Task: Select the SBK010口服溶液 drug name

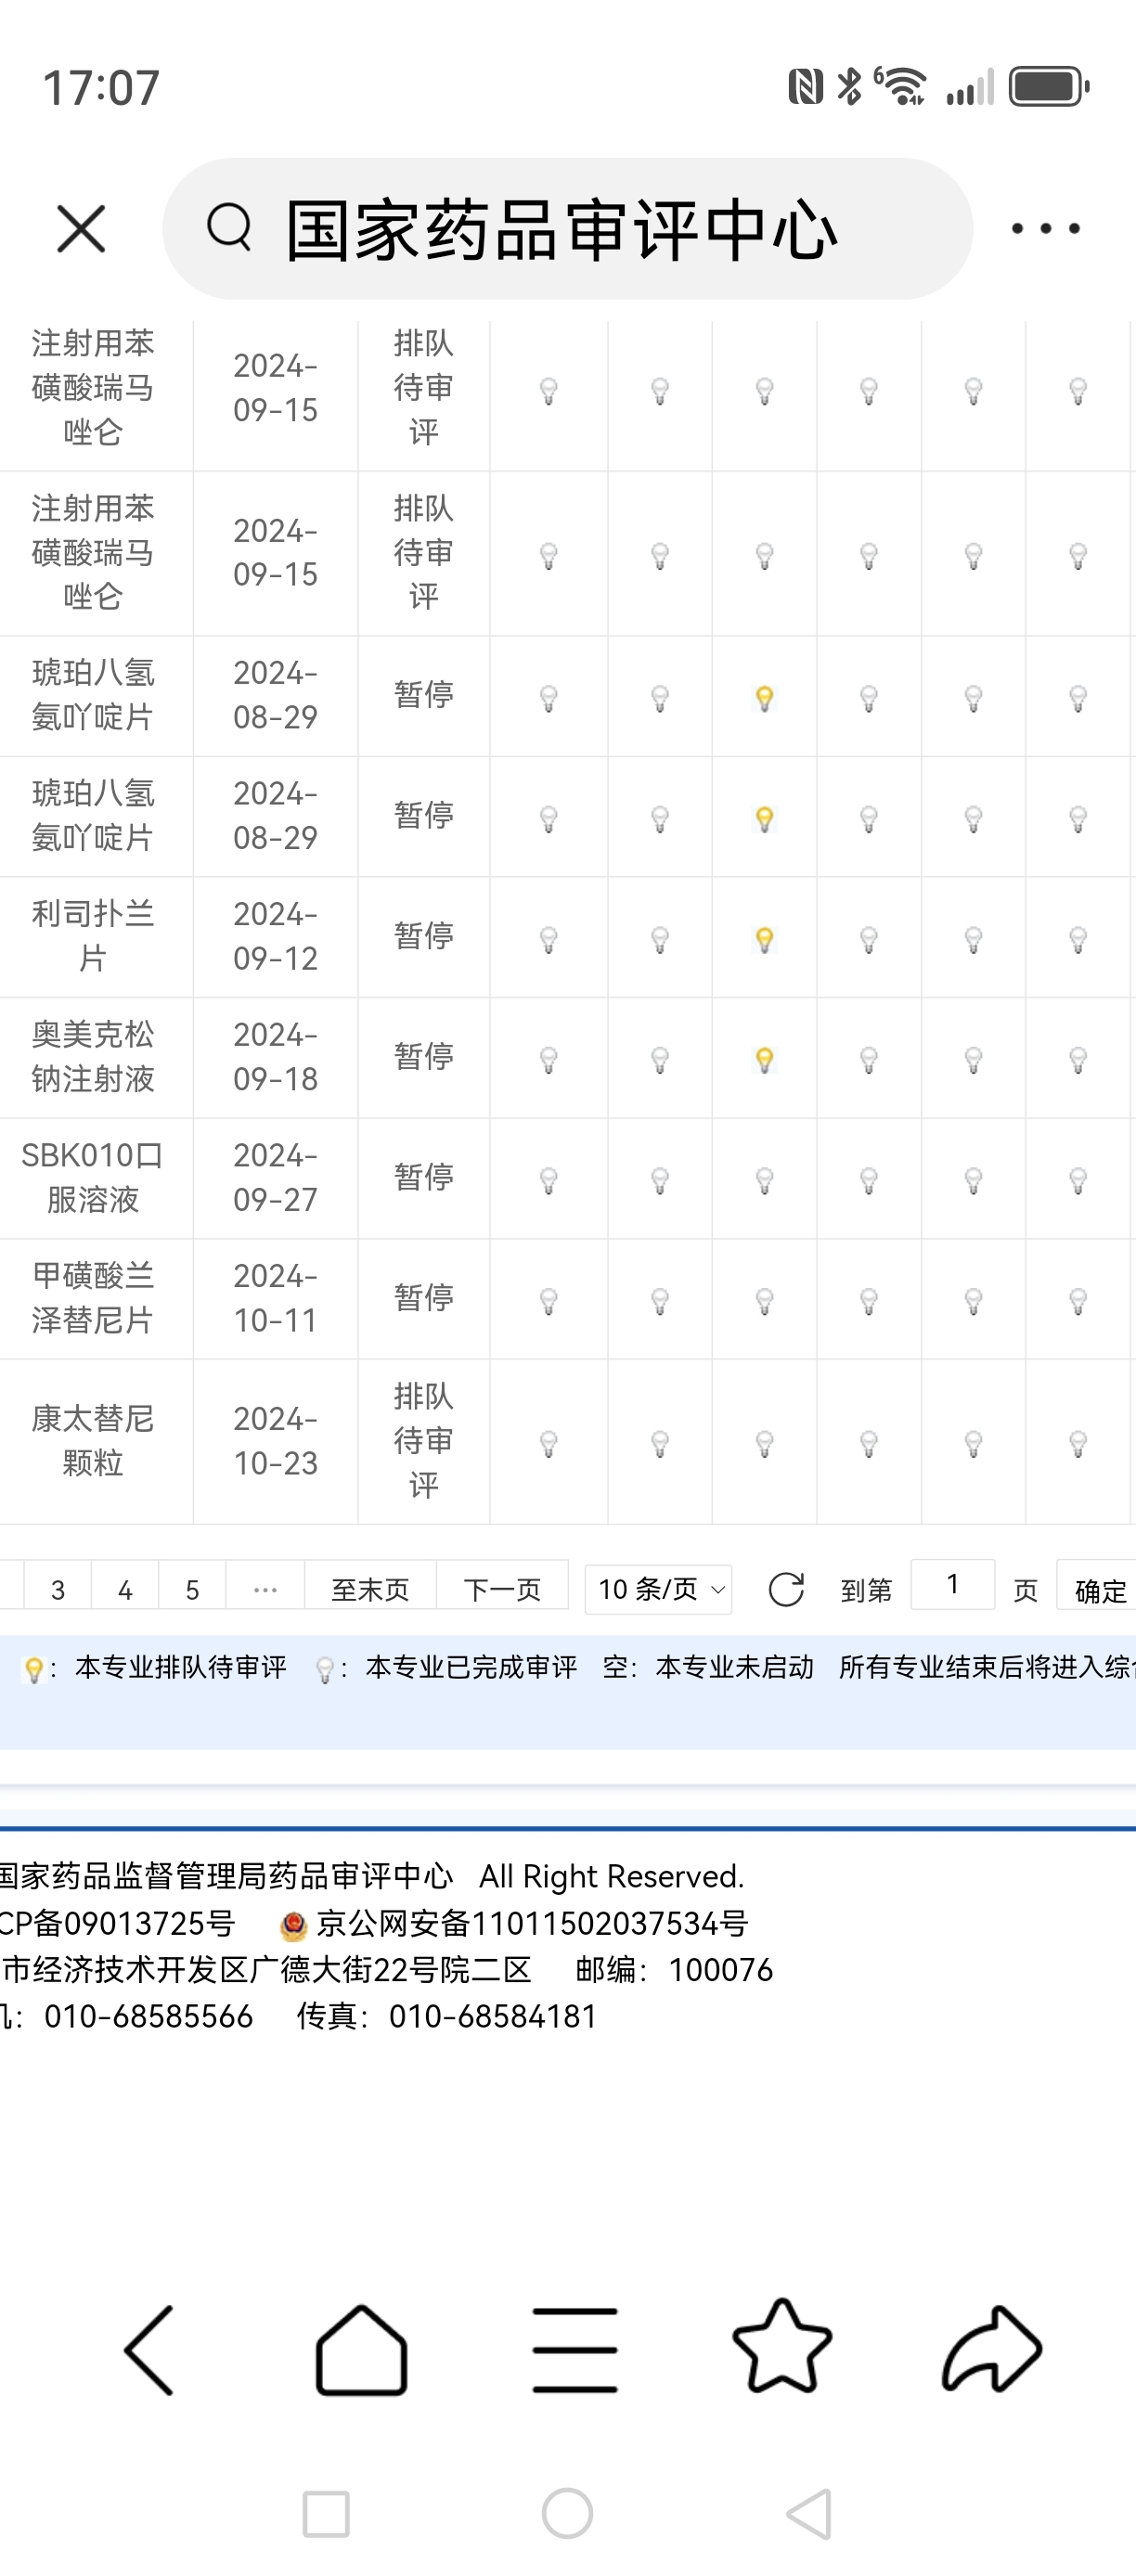Action: [x=93, y=1177]
